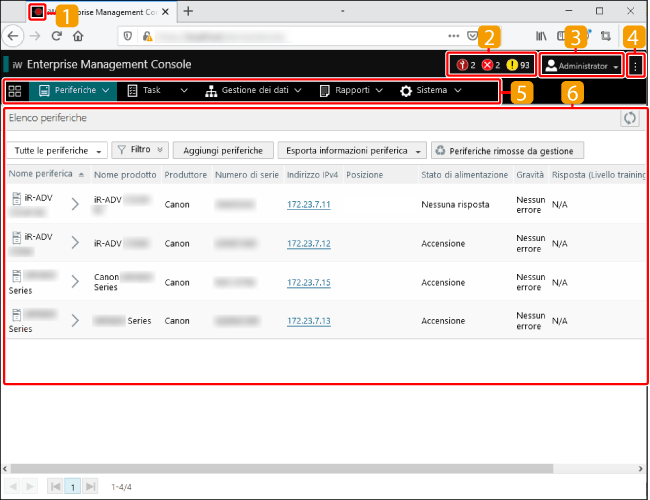The height and width of the screenshot is (500, 650).
Task: Open the dashboard grid icon in the menu bar
Action: pyautogui.click(x=15, y=91)
